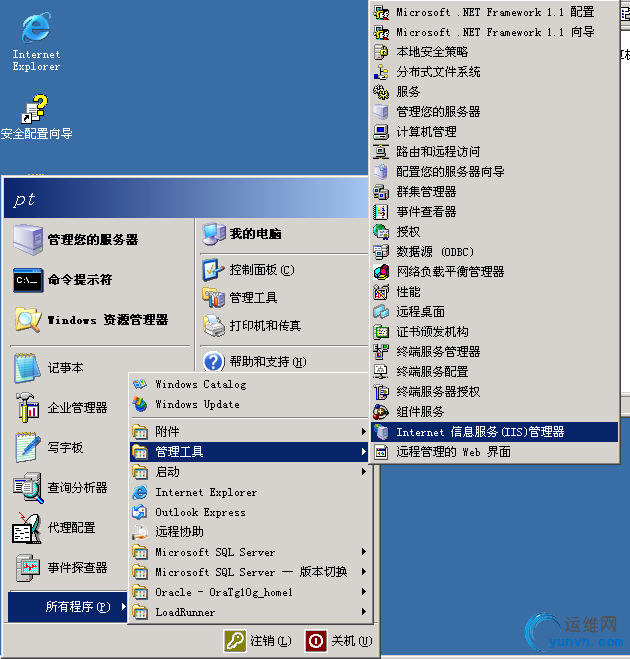Select 分布式文件系统 menu entry
Screen dimensions: 630x659
[x=495, y=72]
